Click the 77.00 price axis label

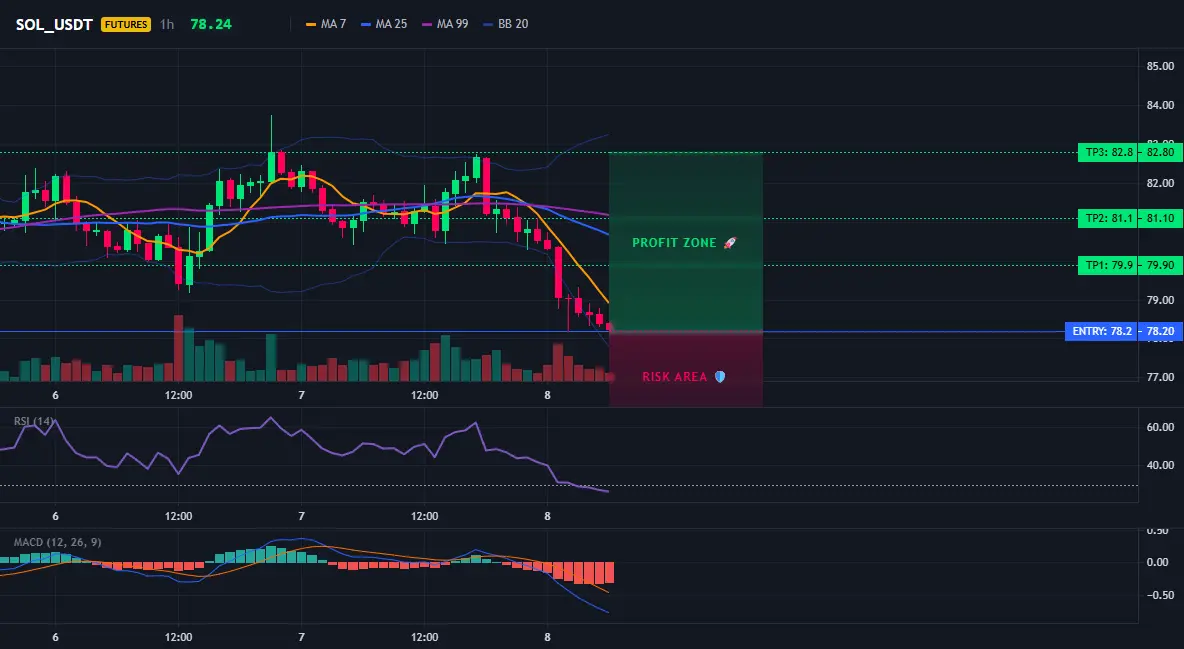(x=1161, y=377)
